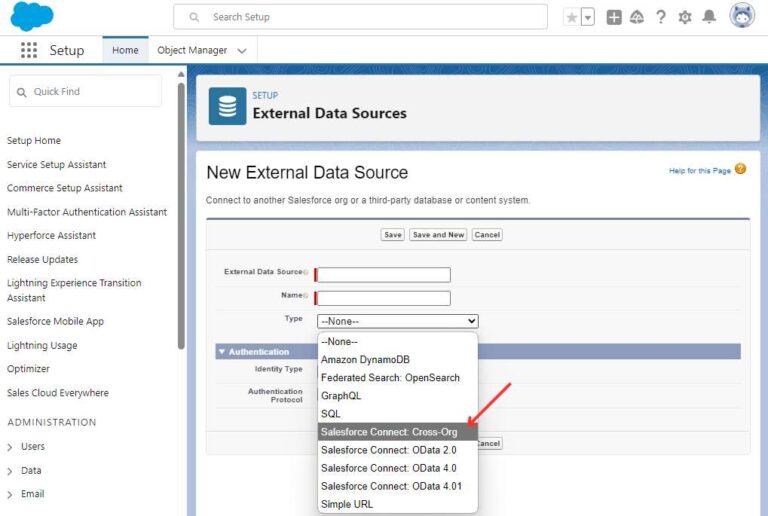Choose Simple URL type option
Viewport: 768px width, 516px height.
(x=398, y=505)
